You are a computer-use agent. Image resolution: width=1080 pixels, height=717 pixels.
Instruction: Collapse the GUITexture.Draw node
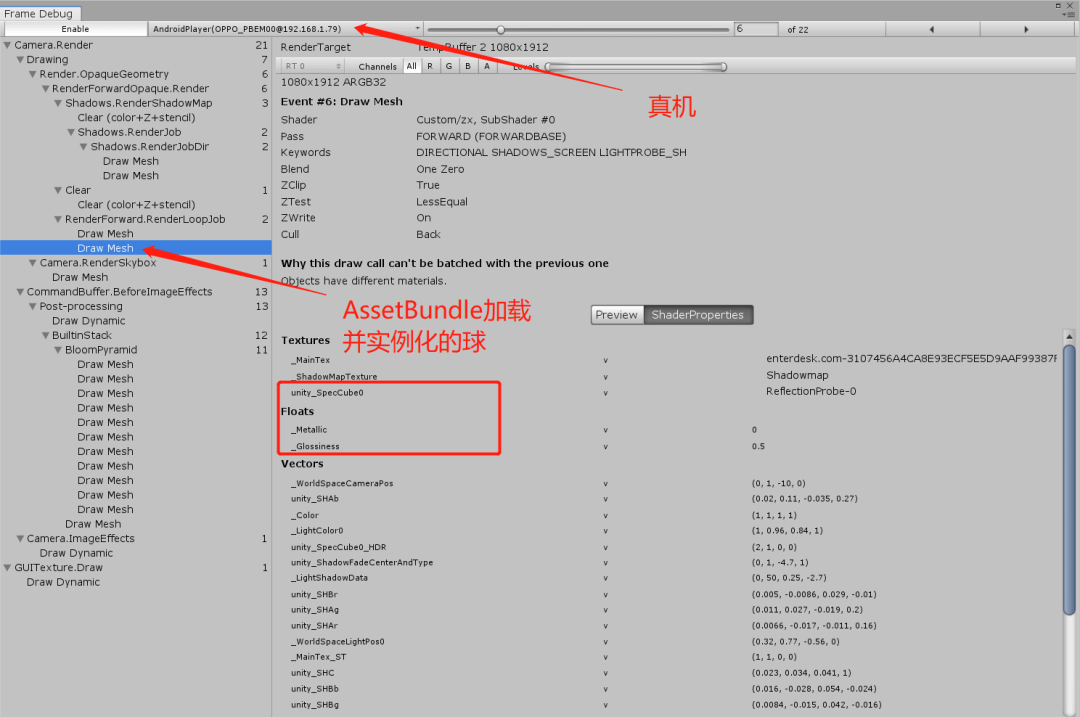(8, 568)
